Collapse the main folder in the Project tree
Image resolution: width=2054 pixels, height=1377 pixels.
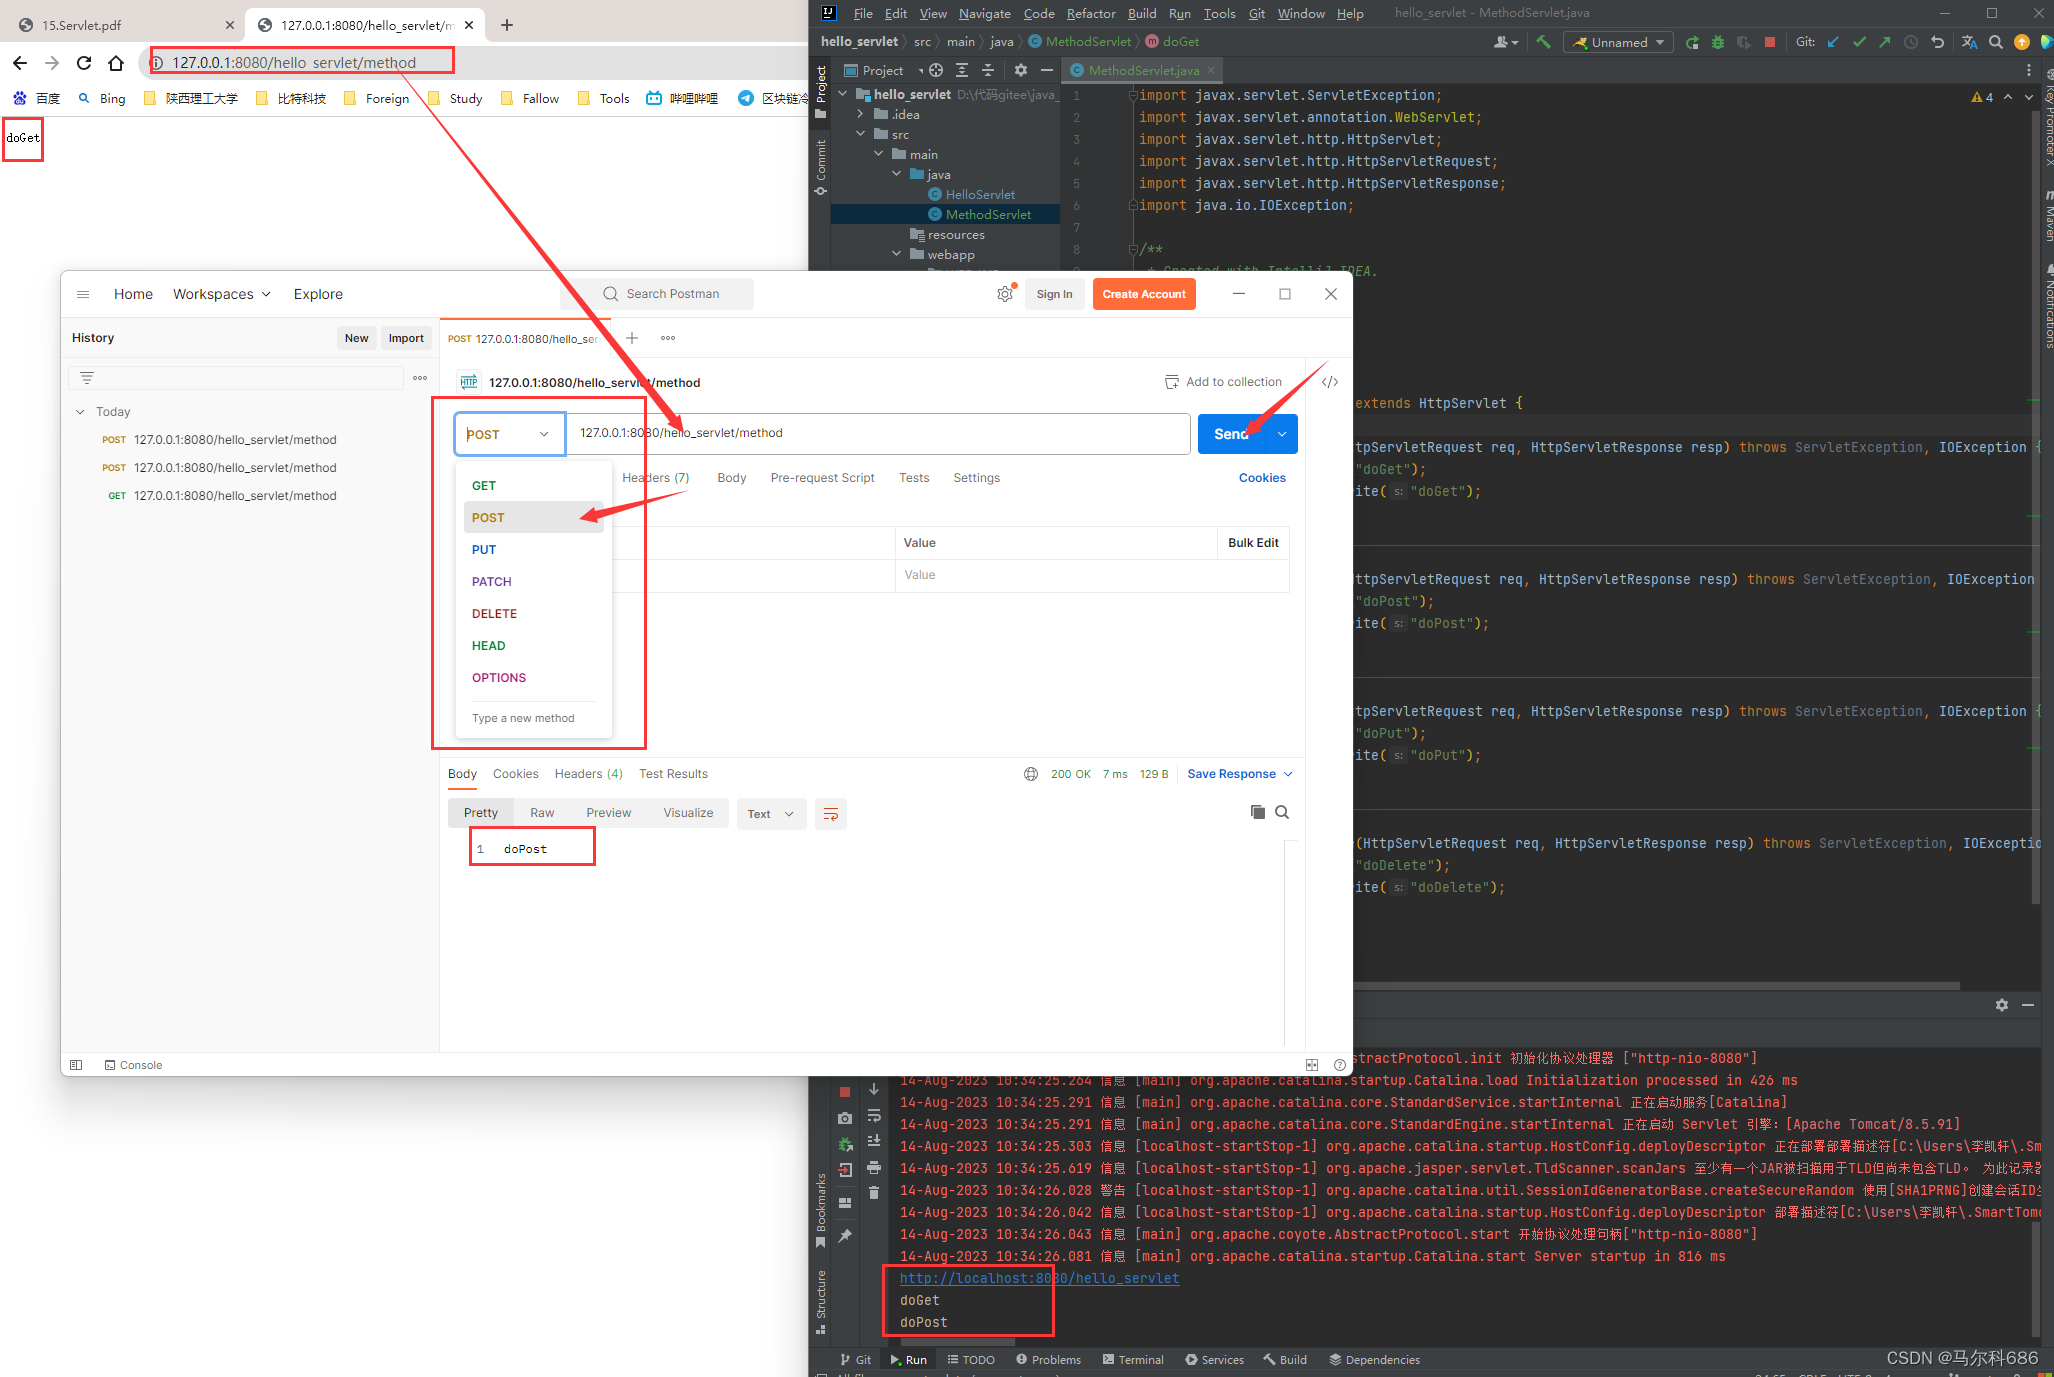(x=878, y=154)
